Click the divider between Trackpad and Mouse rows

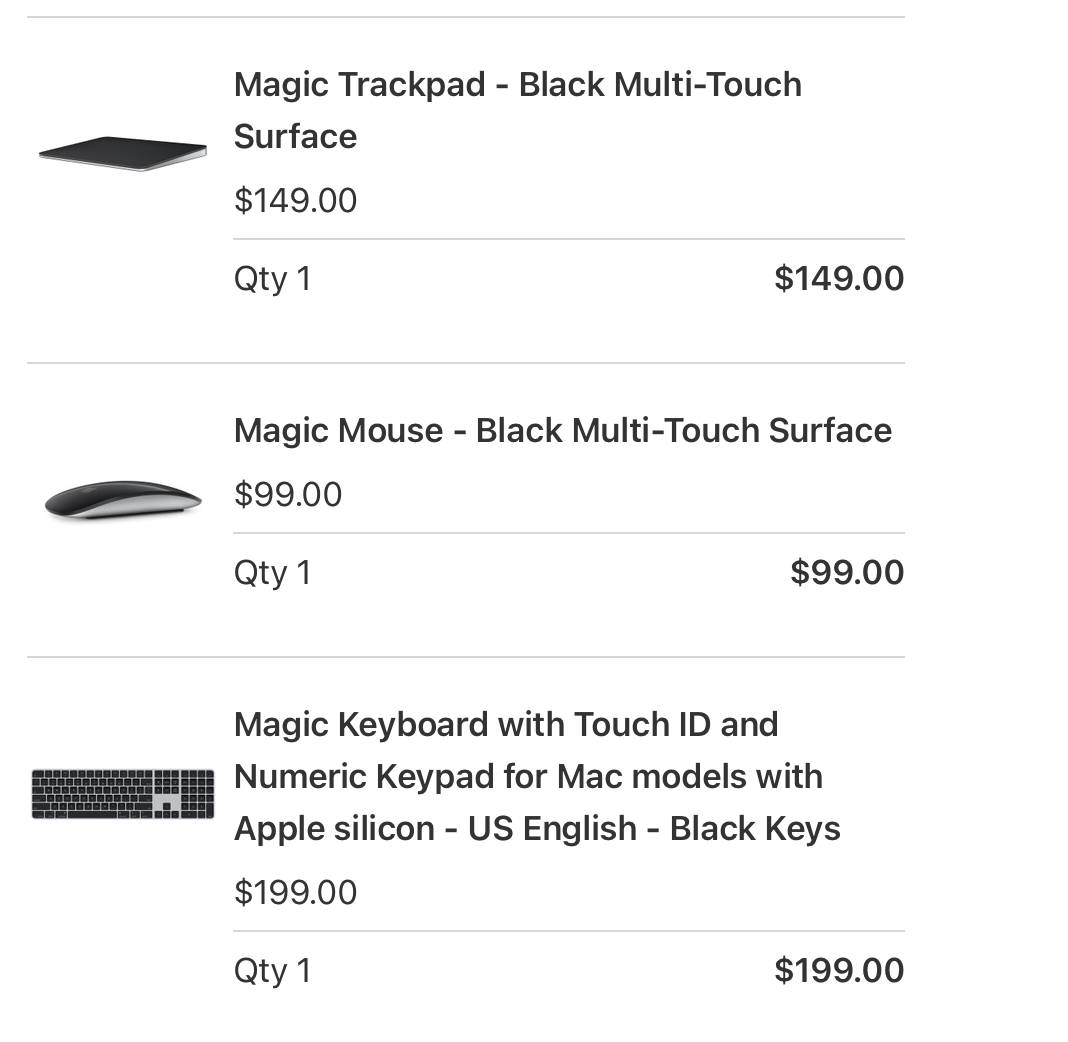point(466,363)
